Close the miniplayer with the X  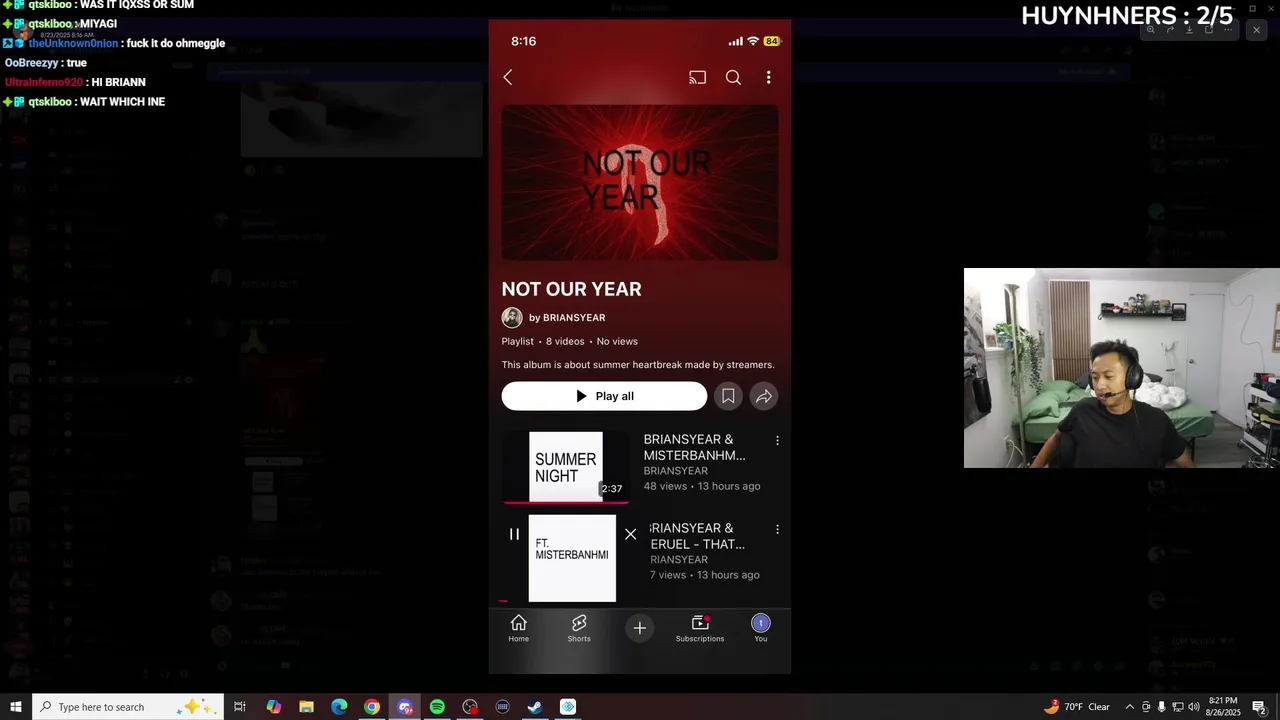630,534
